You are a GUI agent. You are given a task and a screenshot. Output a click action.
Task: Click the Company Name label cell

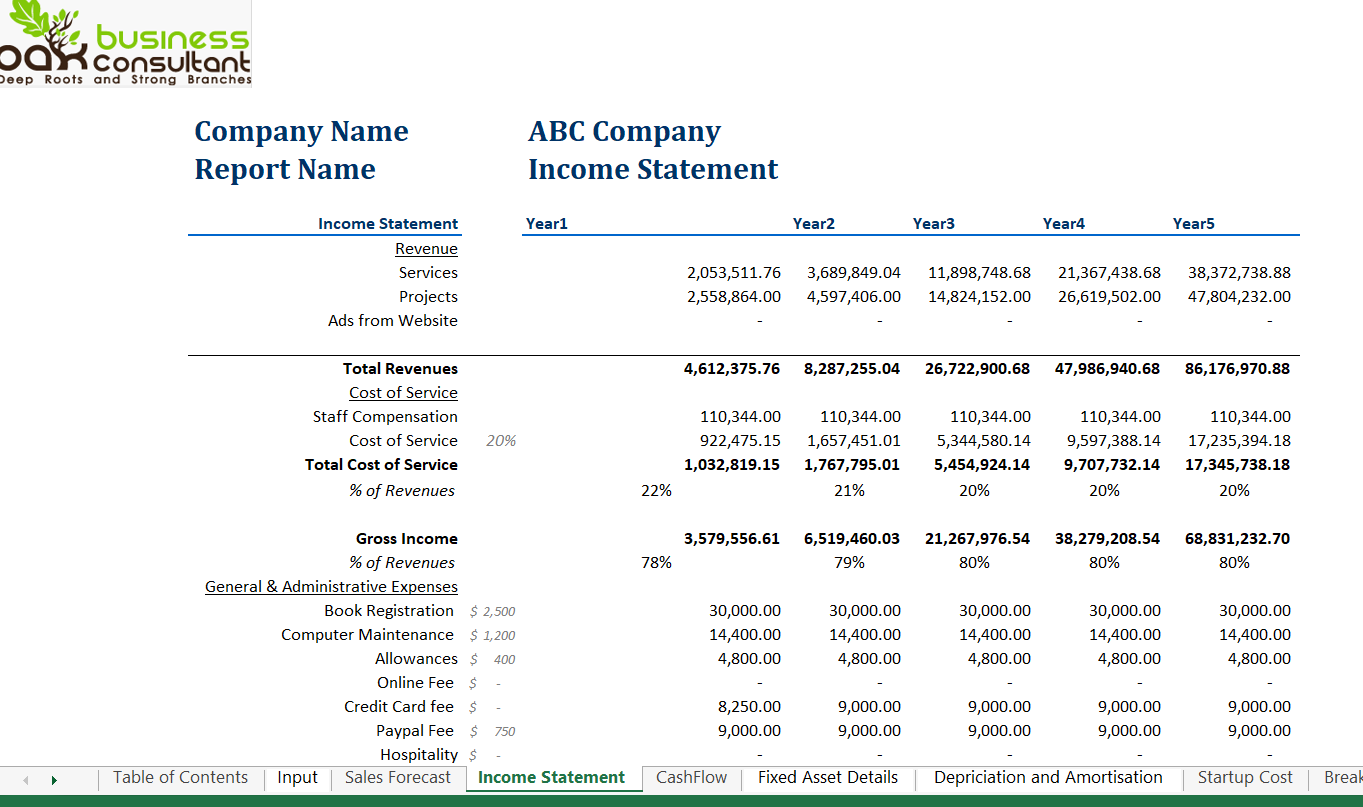pyautogui.click(x=301, y=132)
